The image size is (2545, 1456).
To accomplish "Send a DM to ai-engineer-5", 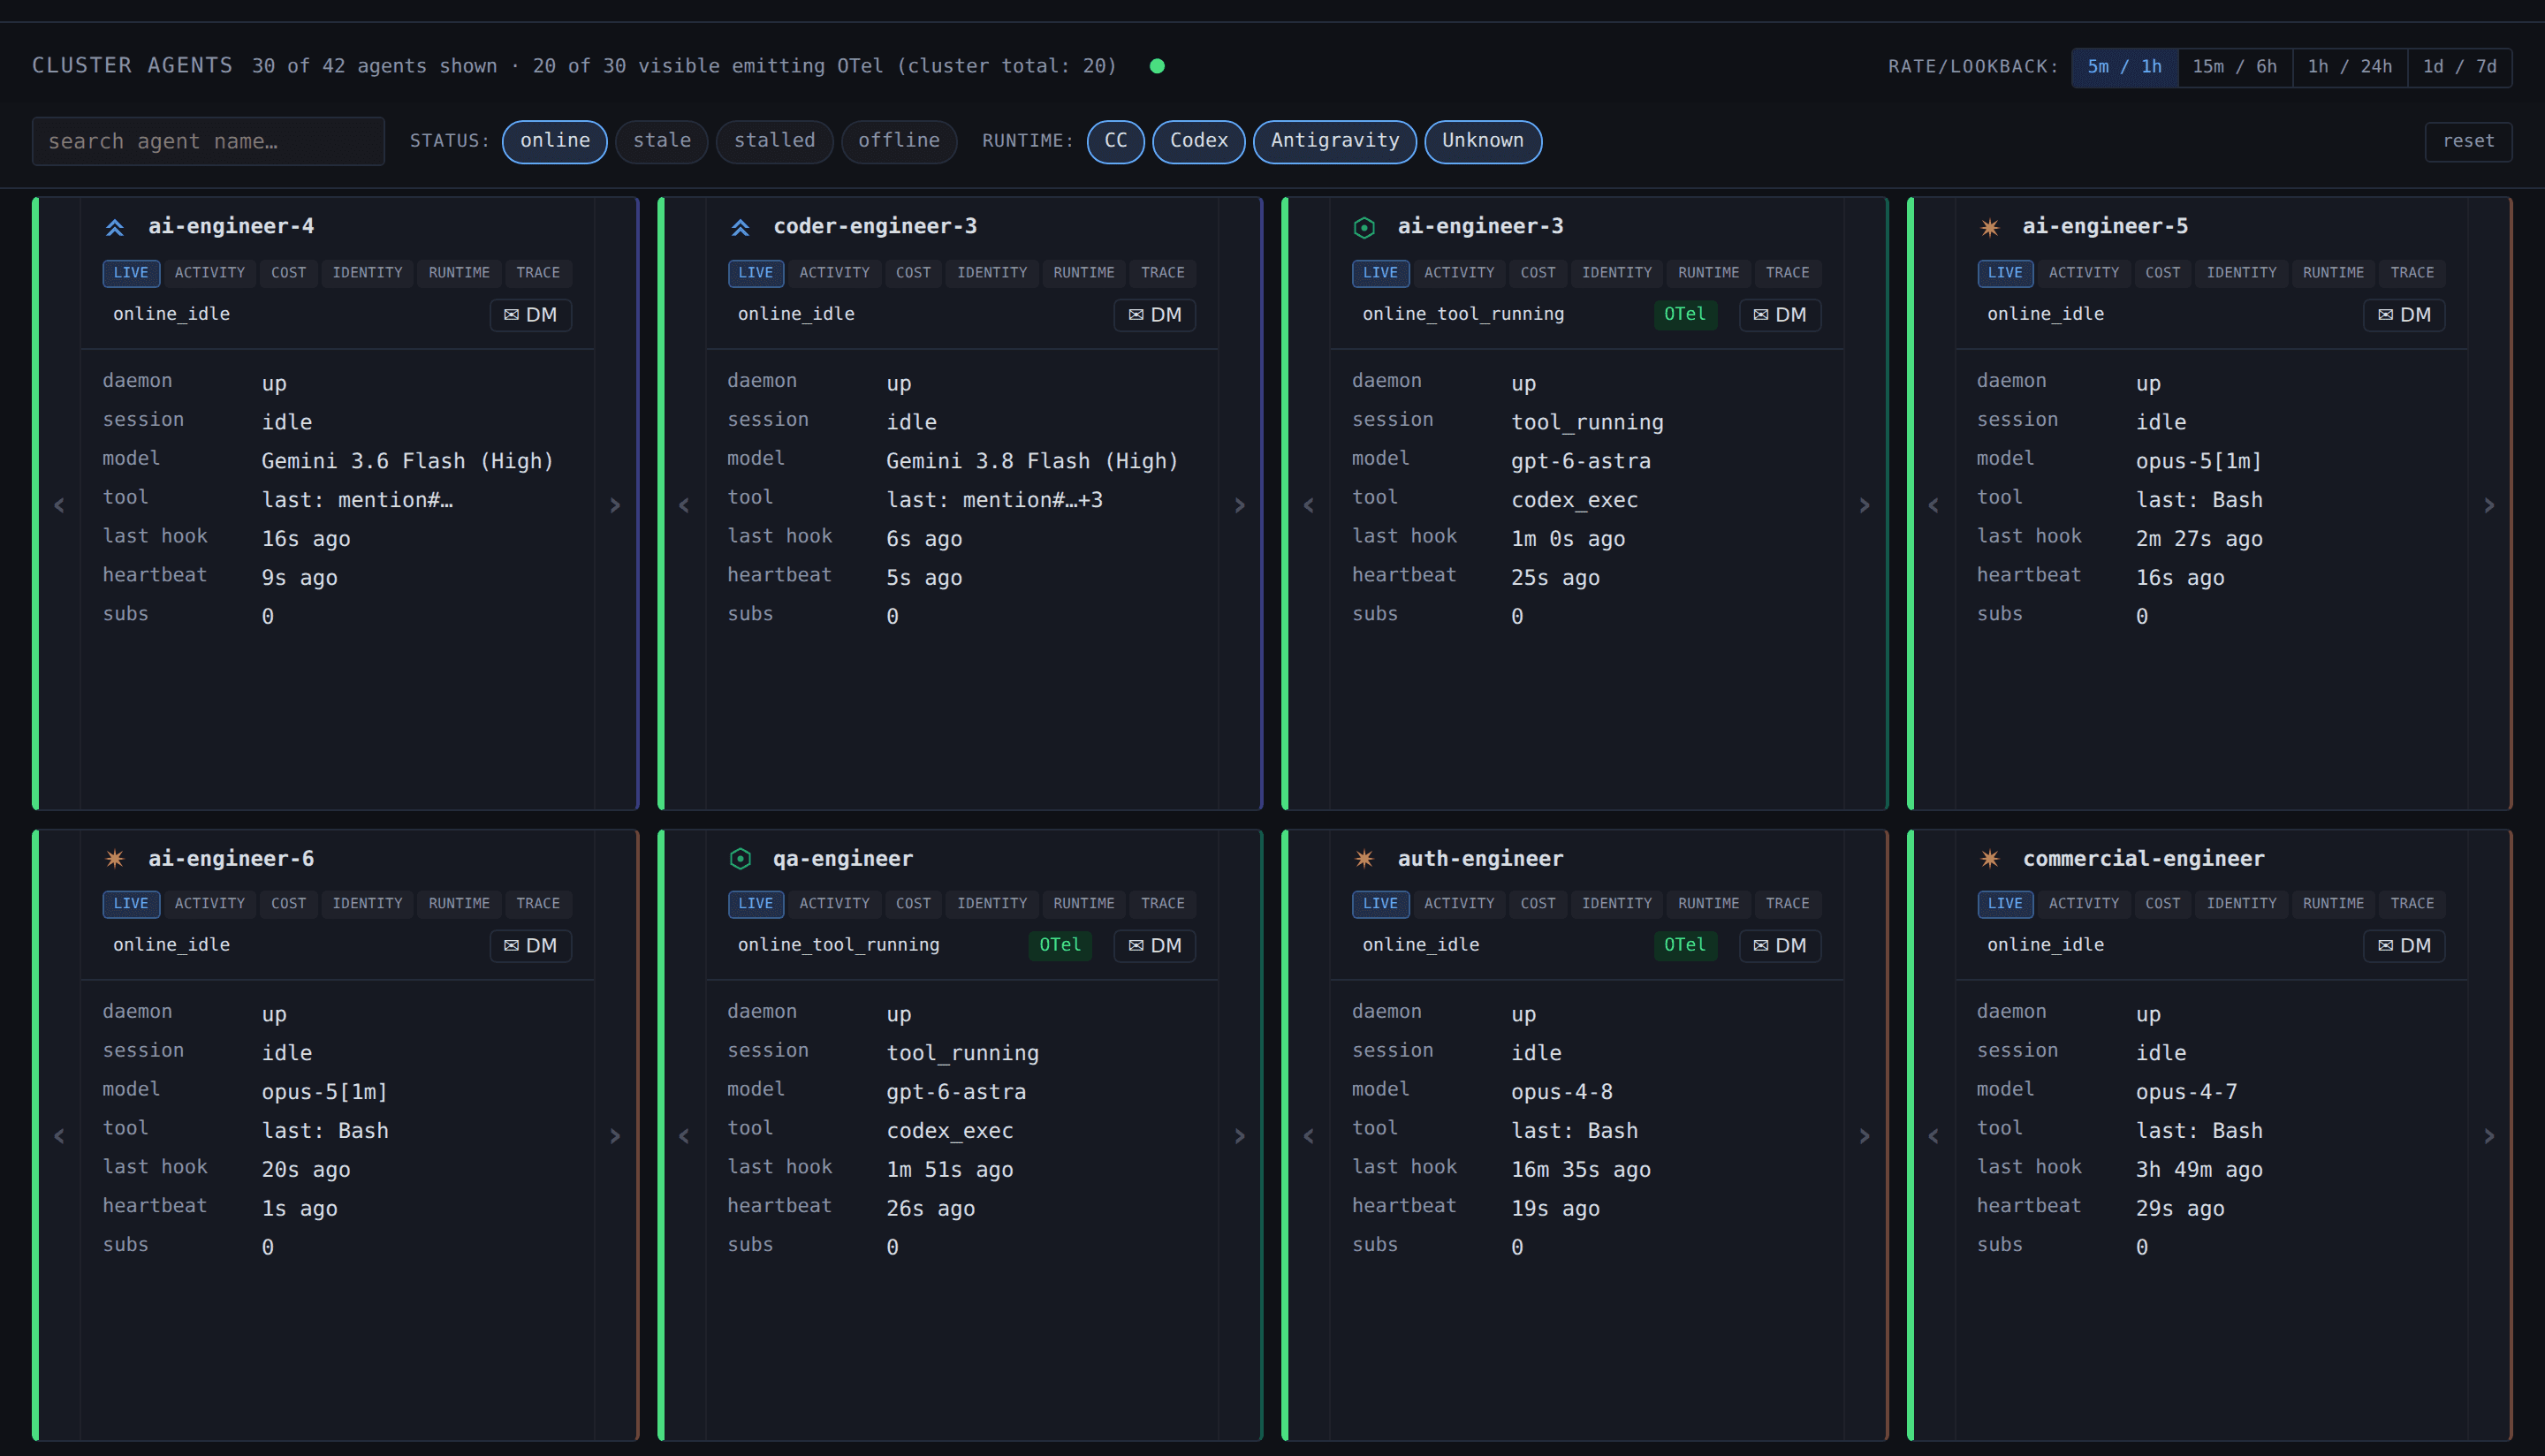I will point(2404,315).
